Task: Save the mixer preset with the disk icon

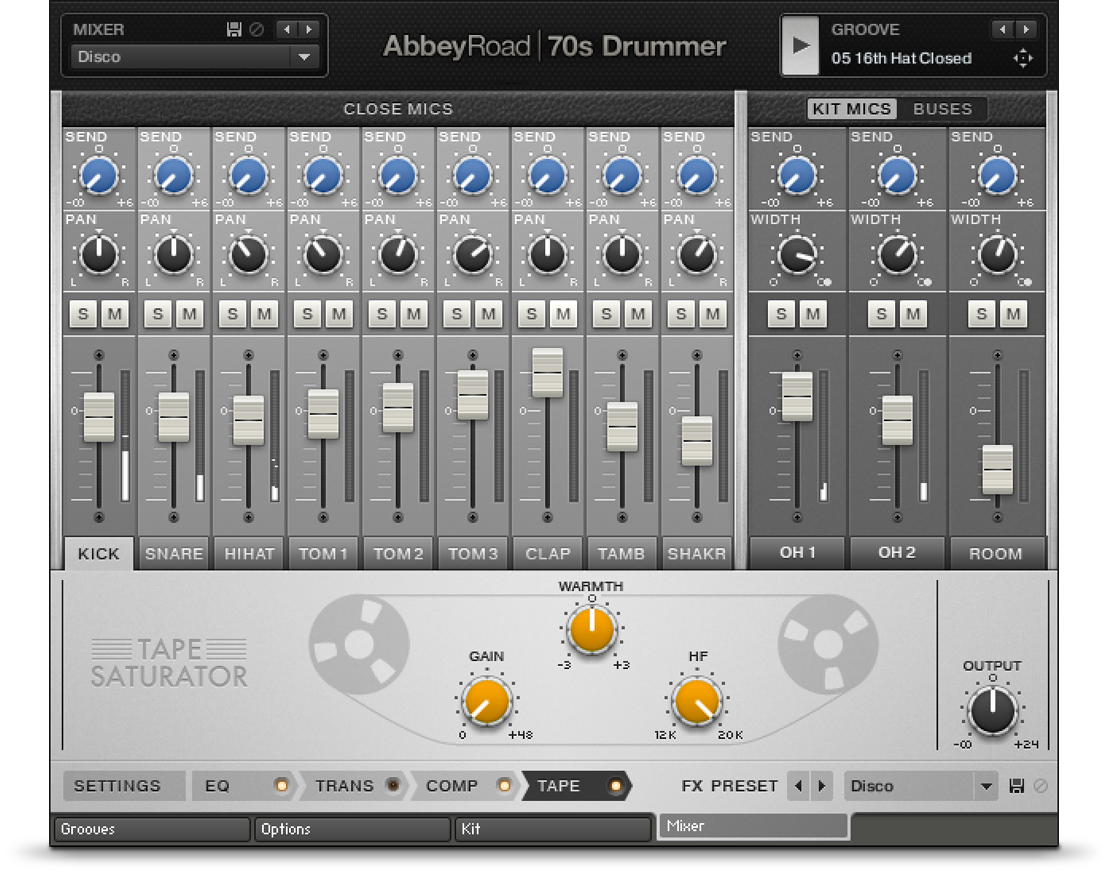Action: [234, 30]
